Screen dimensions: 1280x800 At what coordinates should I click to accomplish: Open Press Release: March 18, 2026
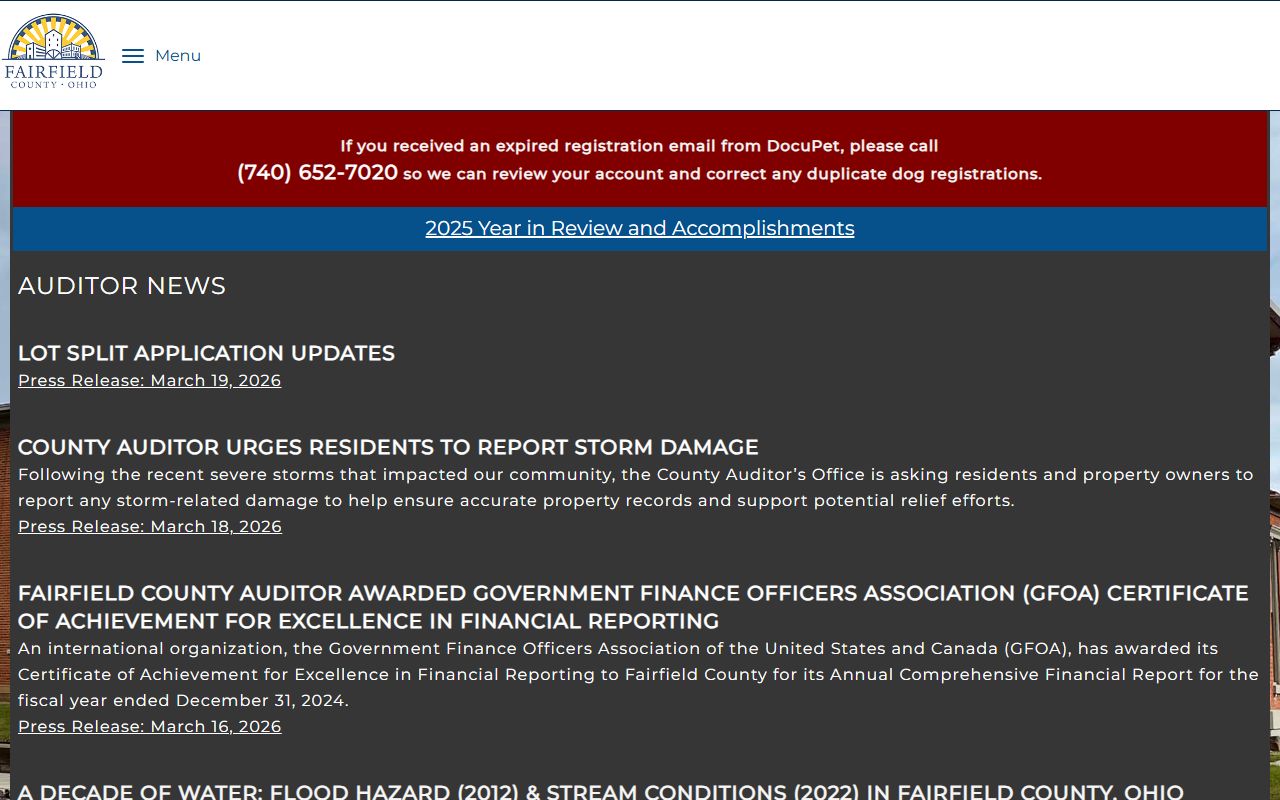(x=150, y=526)
